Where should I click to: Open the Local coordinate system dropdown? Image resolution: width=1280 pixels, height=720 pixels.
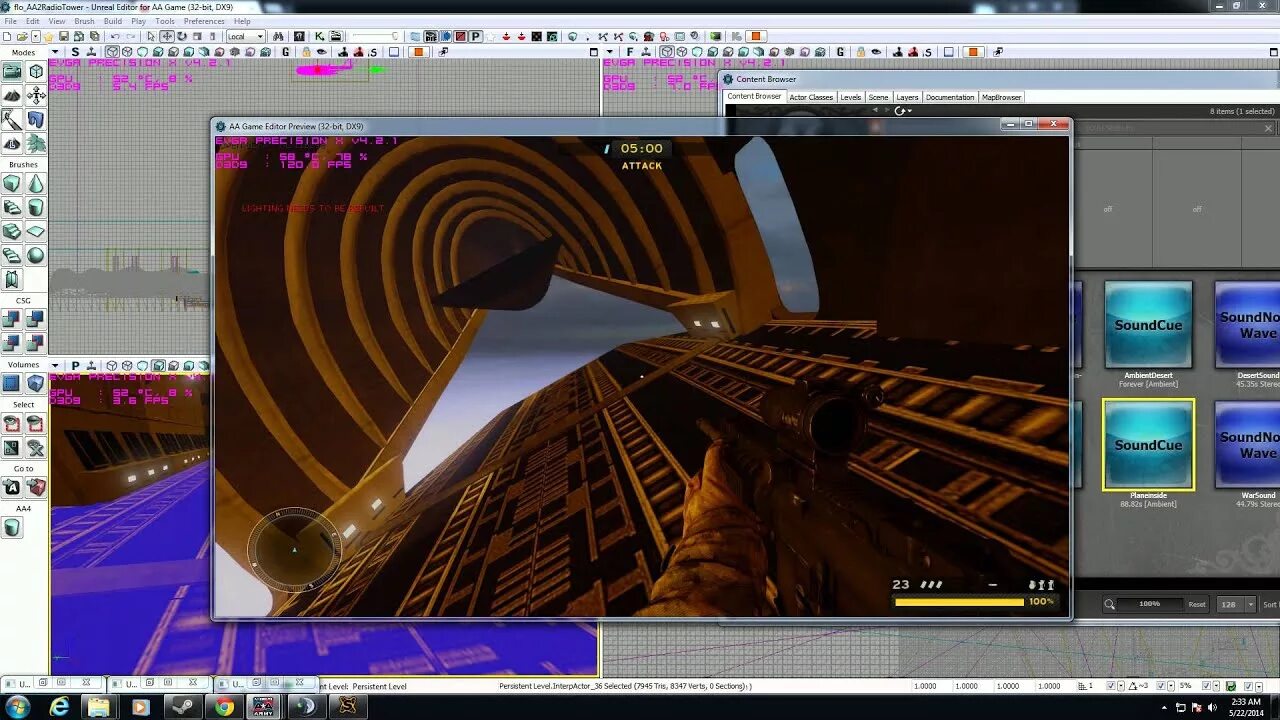tap(245, 37)
